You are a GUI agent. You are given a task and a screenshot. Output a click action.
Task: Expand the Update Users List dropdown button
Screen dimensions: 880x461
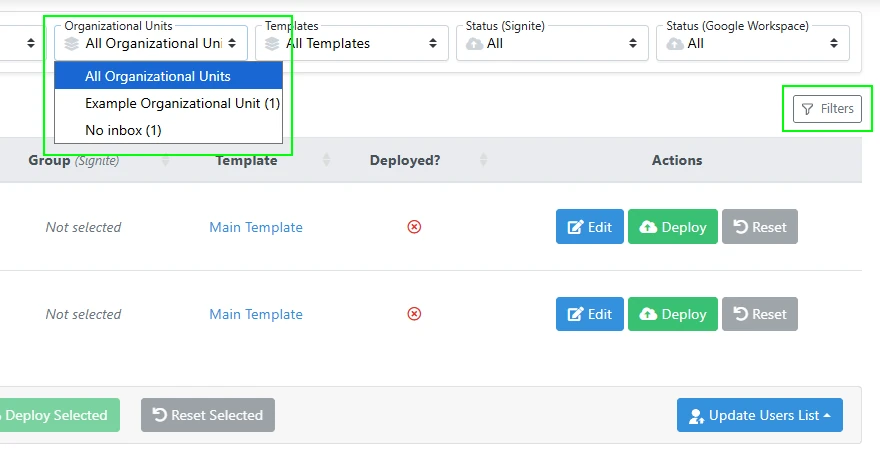point(759,415)
